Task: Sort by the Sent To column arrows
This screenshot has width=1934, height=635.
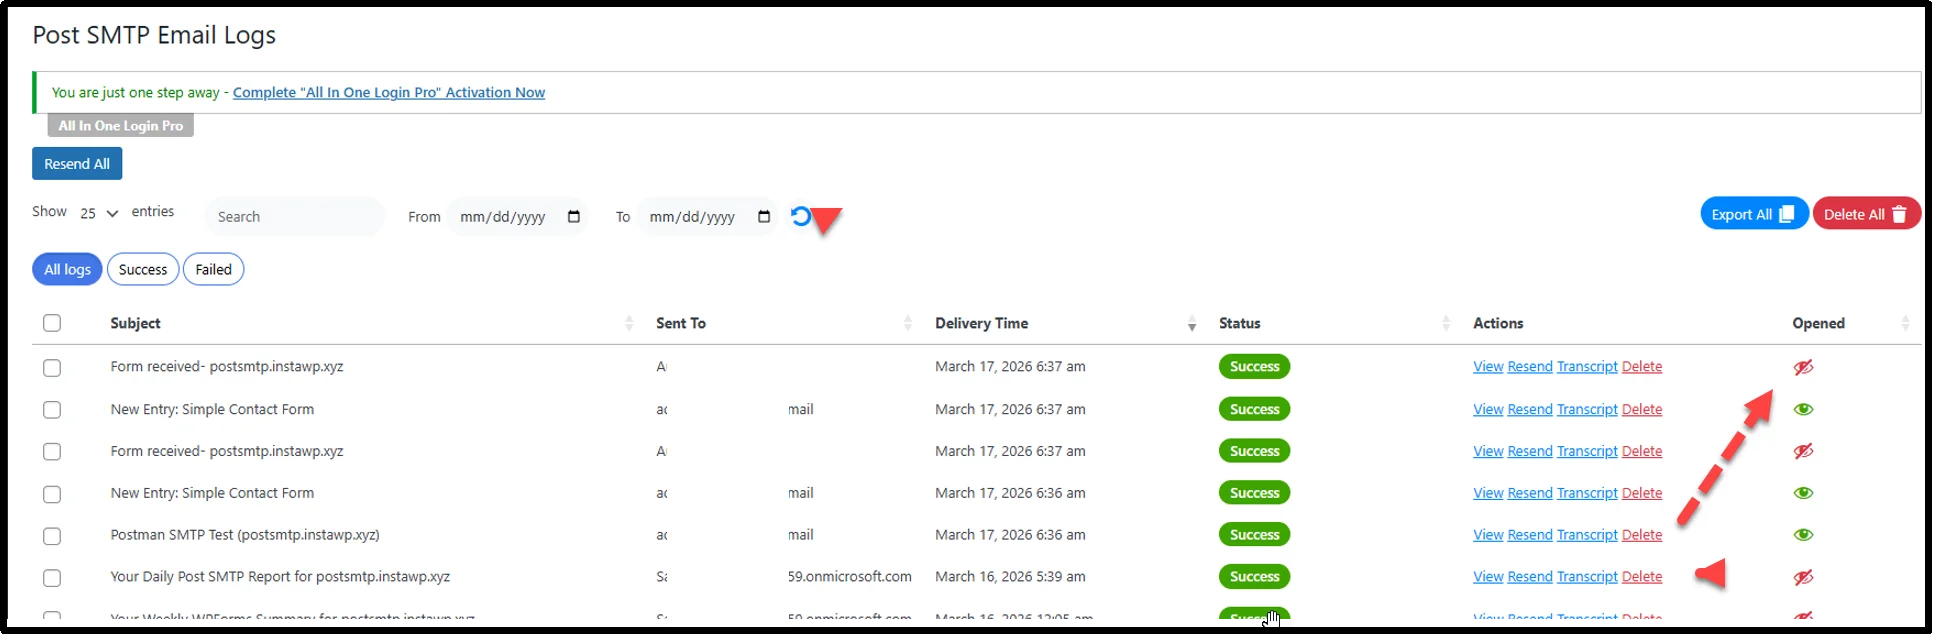Action: 908,323
